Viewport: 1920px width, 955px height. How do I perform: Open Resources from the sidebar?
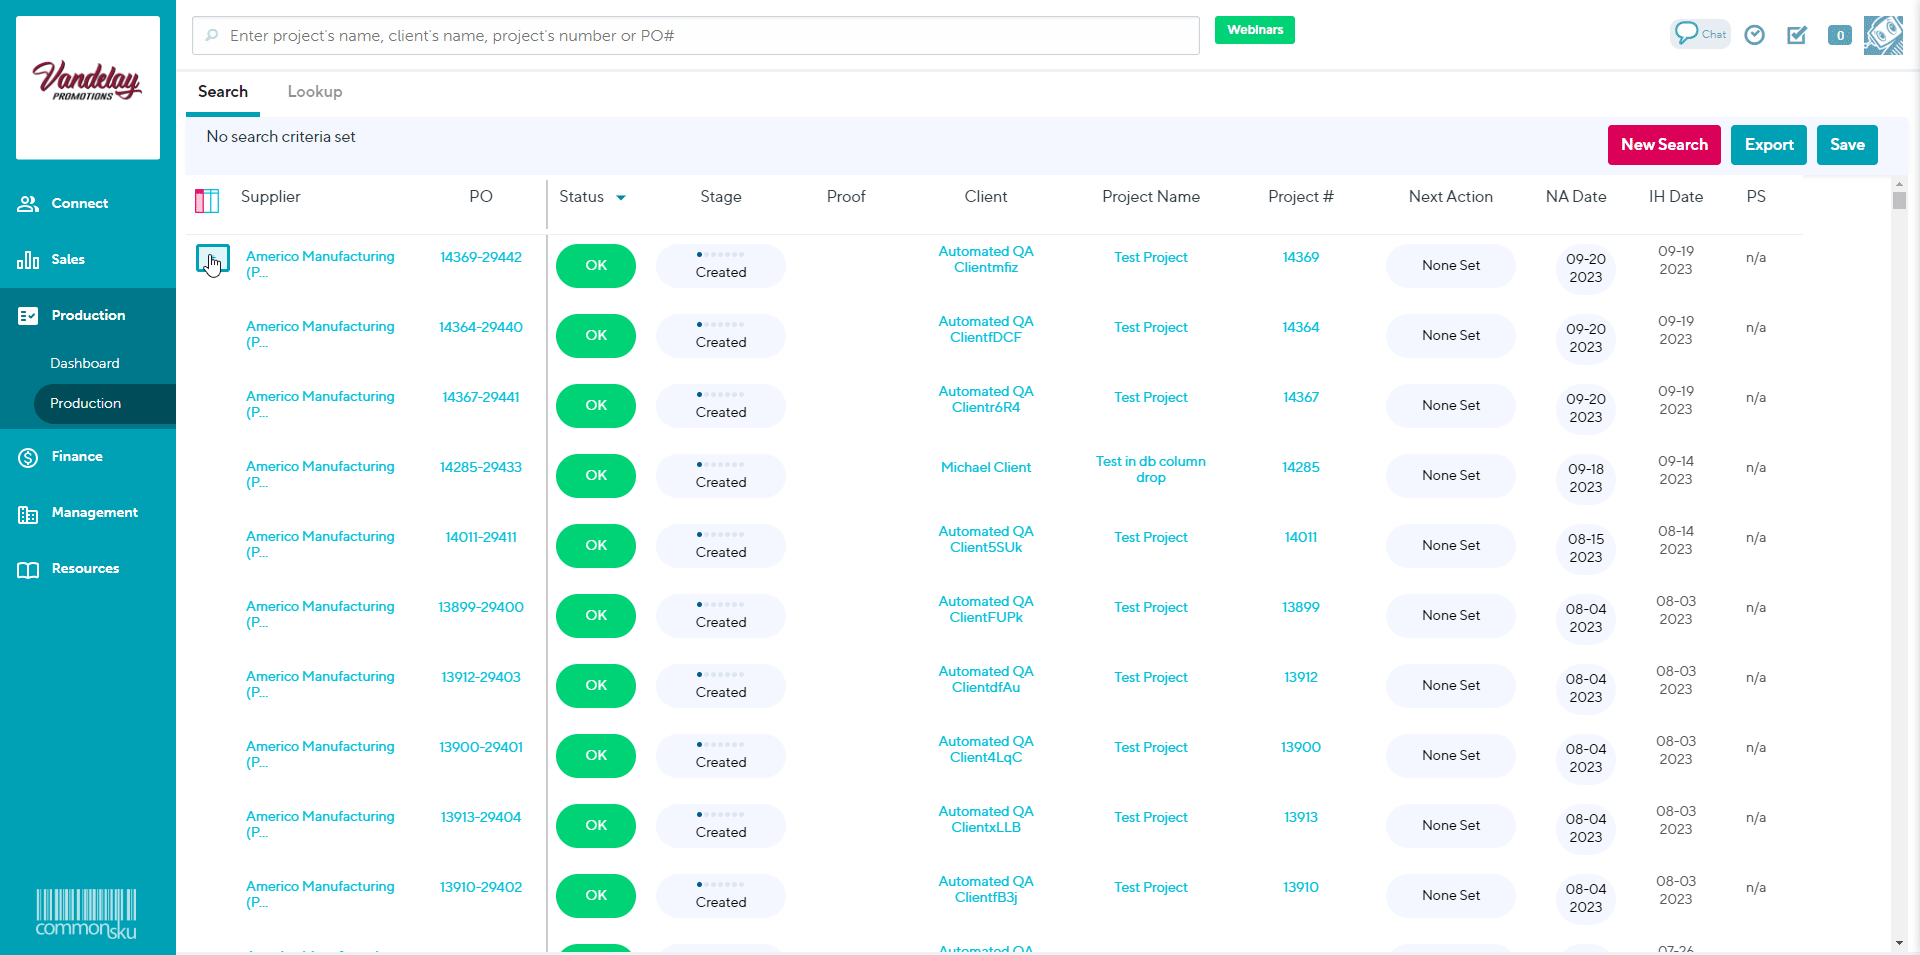[85, 568]
